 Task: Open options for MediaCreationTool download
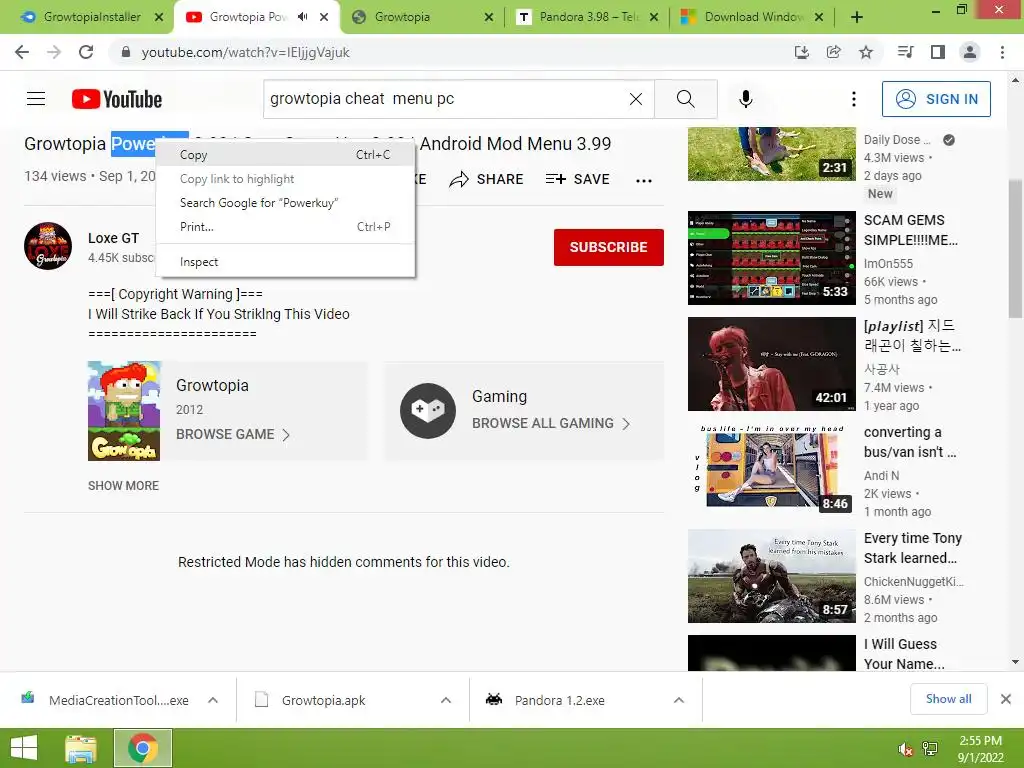pyautogui.click(x=213, y=700)
